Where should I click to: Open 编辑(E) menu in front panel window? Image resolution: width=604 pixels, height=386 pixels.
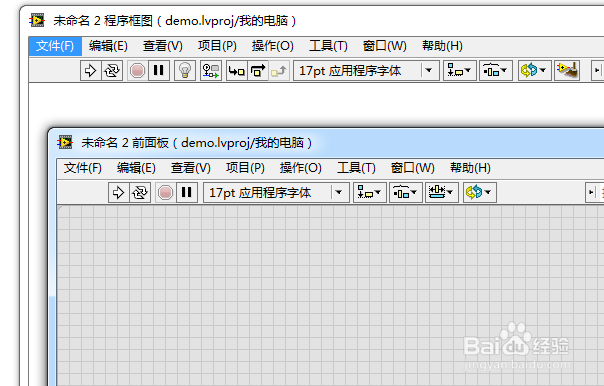pos(136,168)
